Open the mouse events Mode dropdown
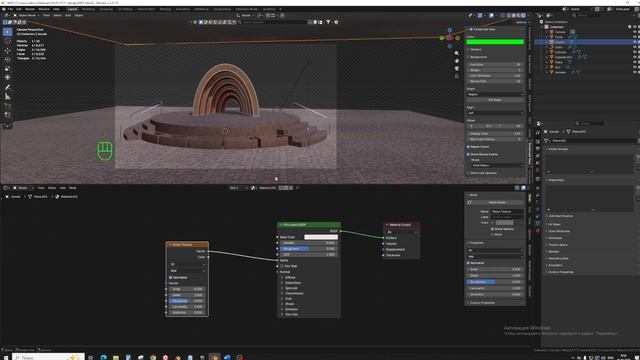This screenshot has height=360, width=640. pyautogui.click(x=498, y=165)
